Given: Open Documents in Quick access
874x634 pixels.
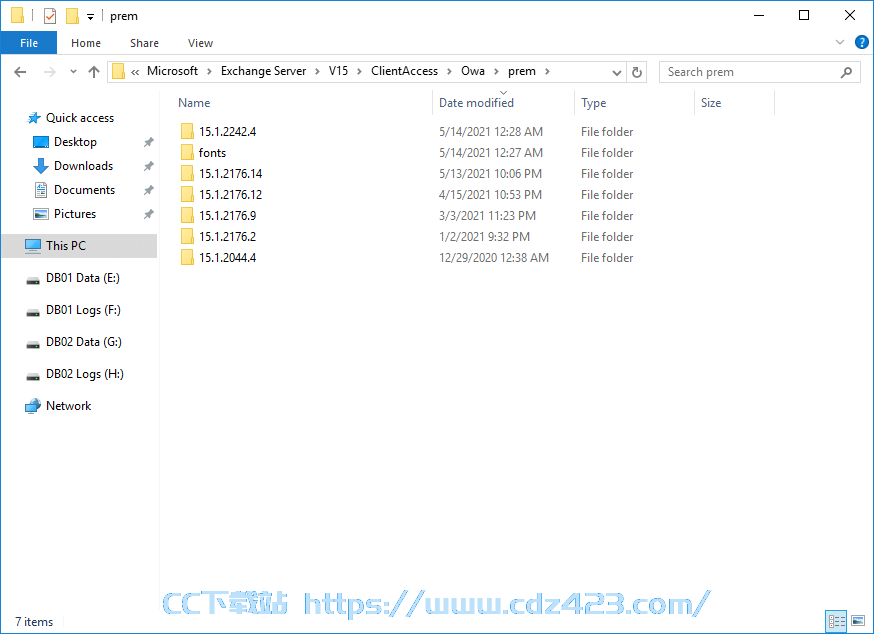Looking at the screenshot, I should coord(84,190).
